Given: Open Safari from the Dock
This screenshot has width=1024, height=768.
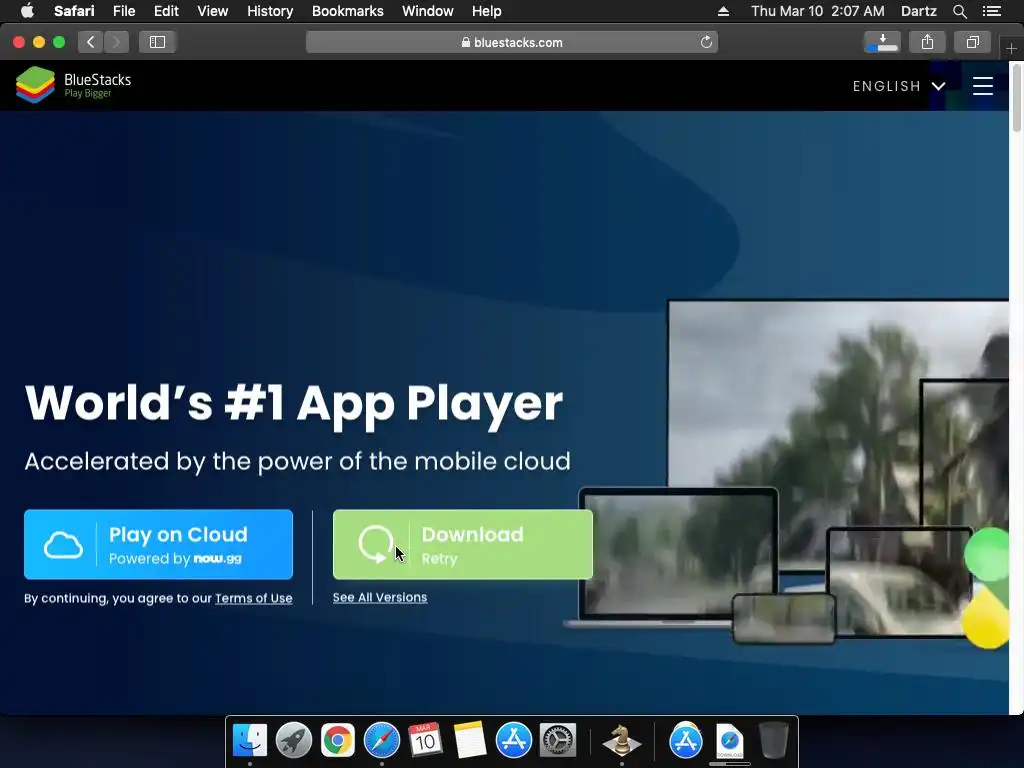Looking at the screenshot, I should tap(381, 740).
